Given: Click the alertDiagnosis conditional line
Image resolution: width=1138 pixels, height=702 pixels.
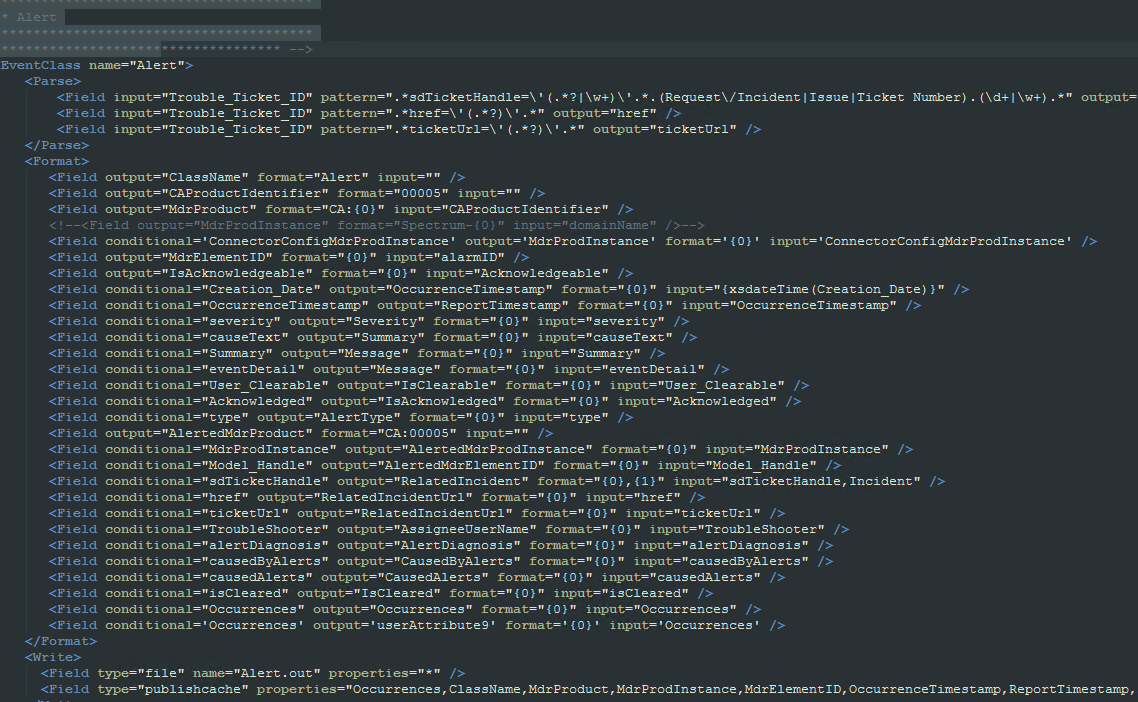Looking at the screenshot, I should pos(441,545).
